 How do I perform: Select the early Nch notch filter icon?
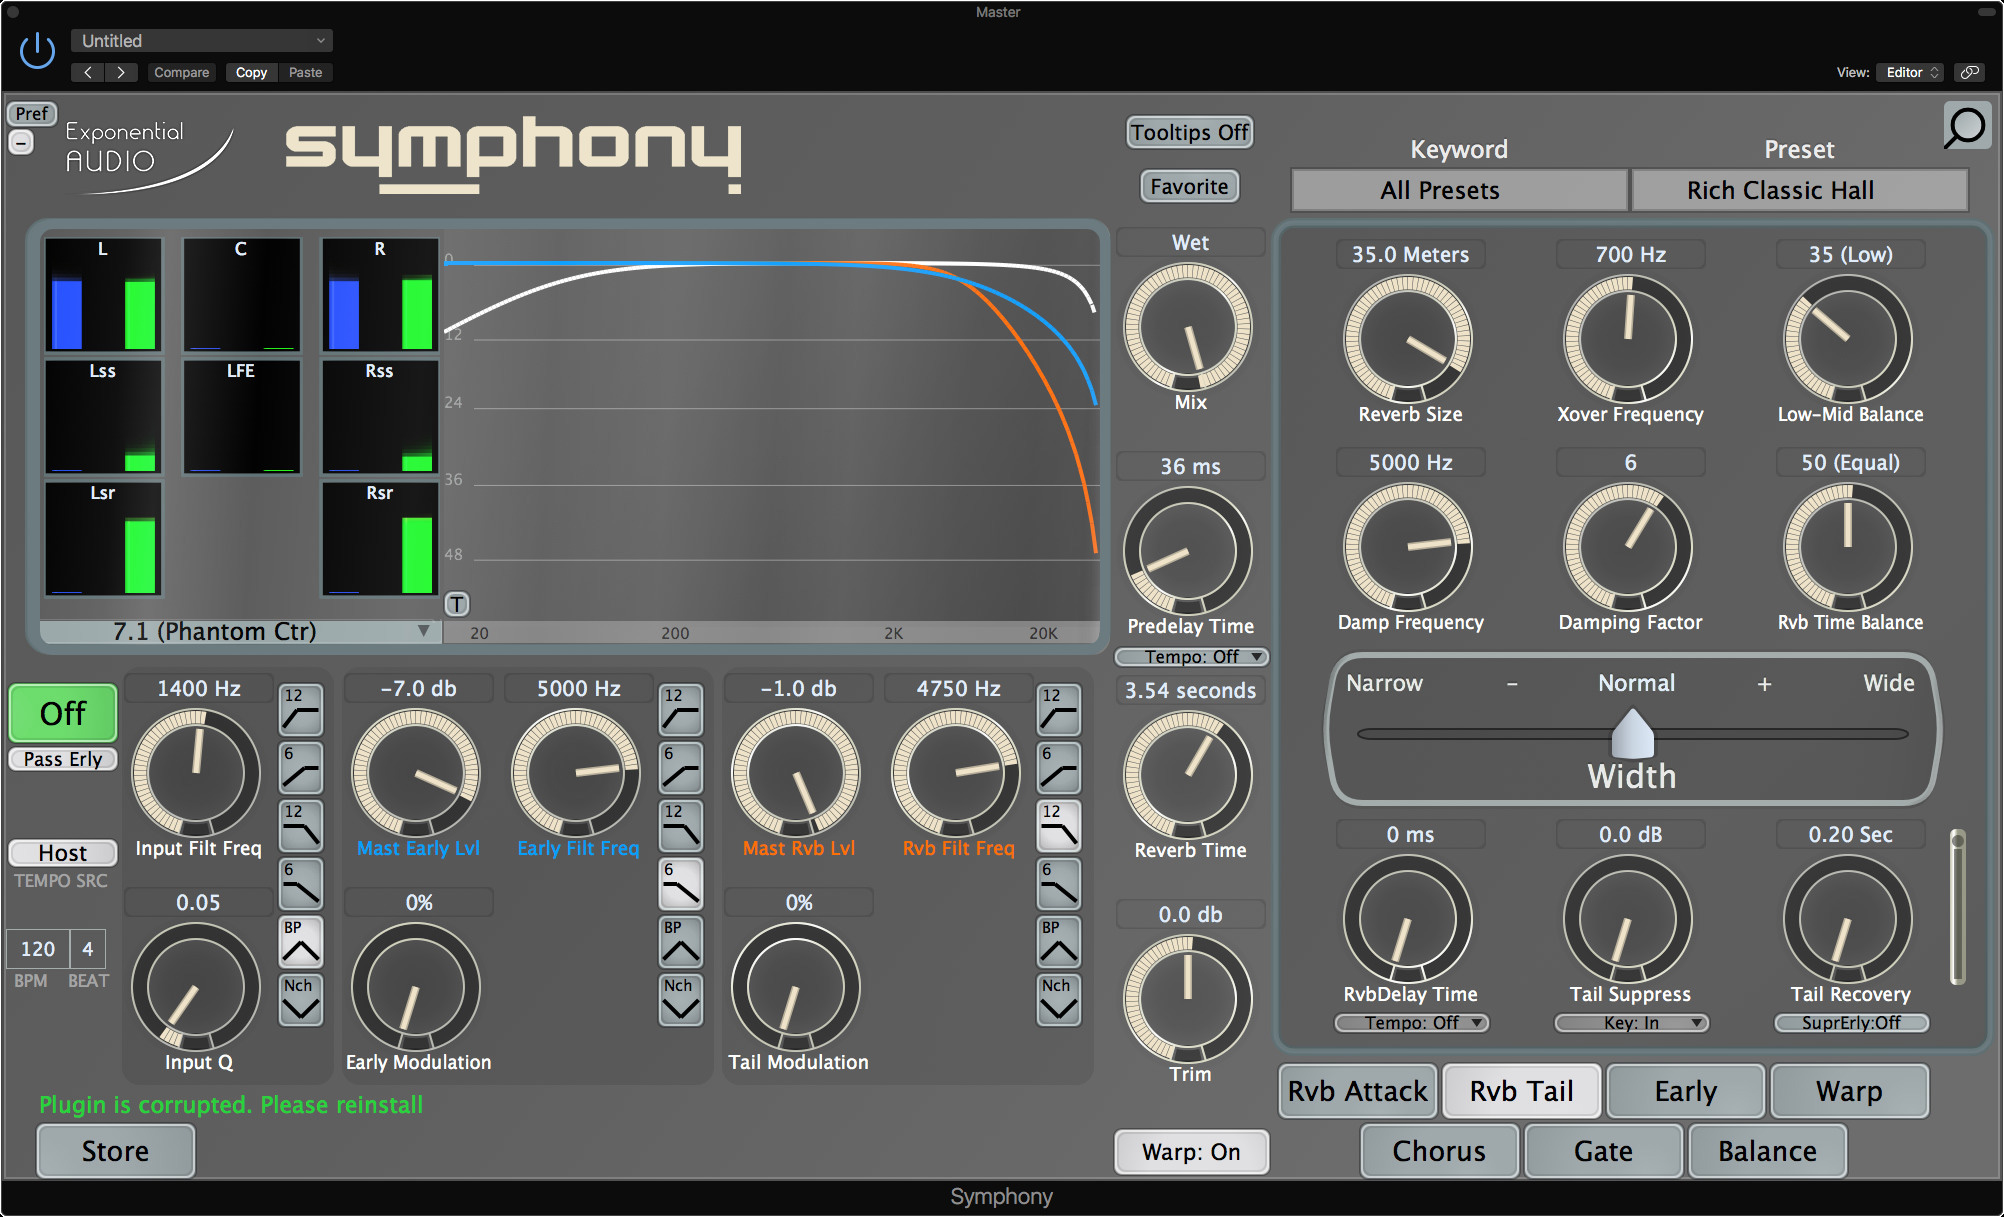(x=680, y=999)
